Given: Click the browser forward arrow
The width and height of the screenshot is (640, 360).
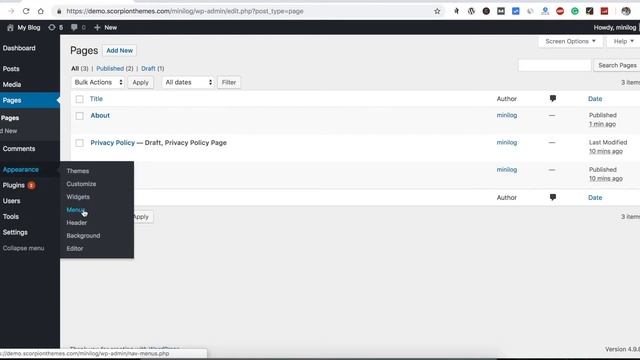Looking at the screenshot, I should (11, 11).
